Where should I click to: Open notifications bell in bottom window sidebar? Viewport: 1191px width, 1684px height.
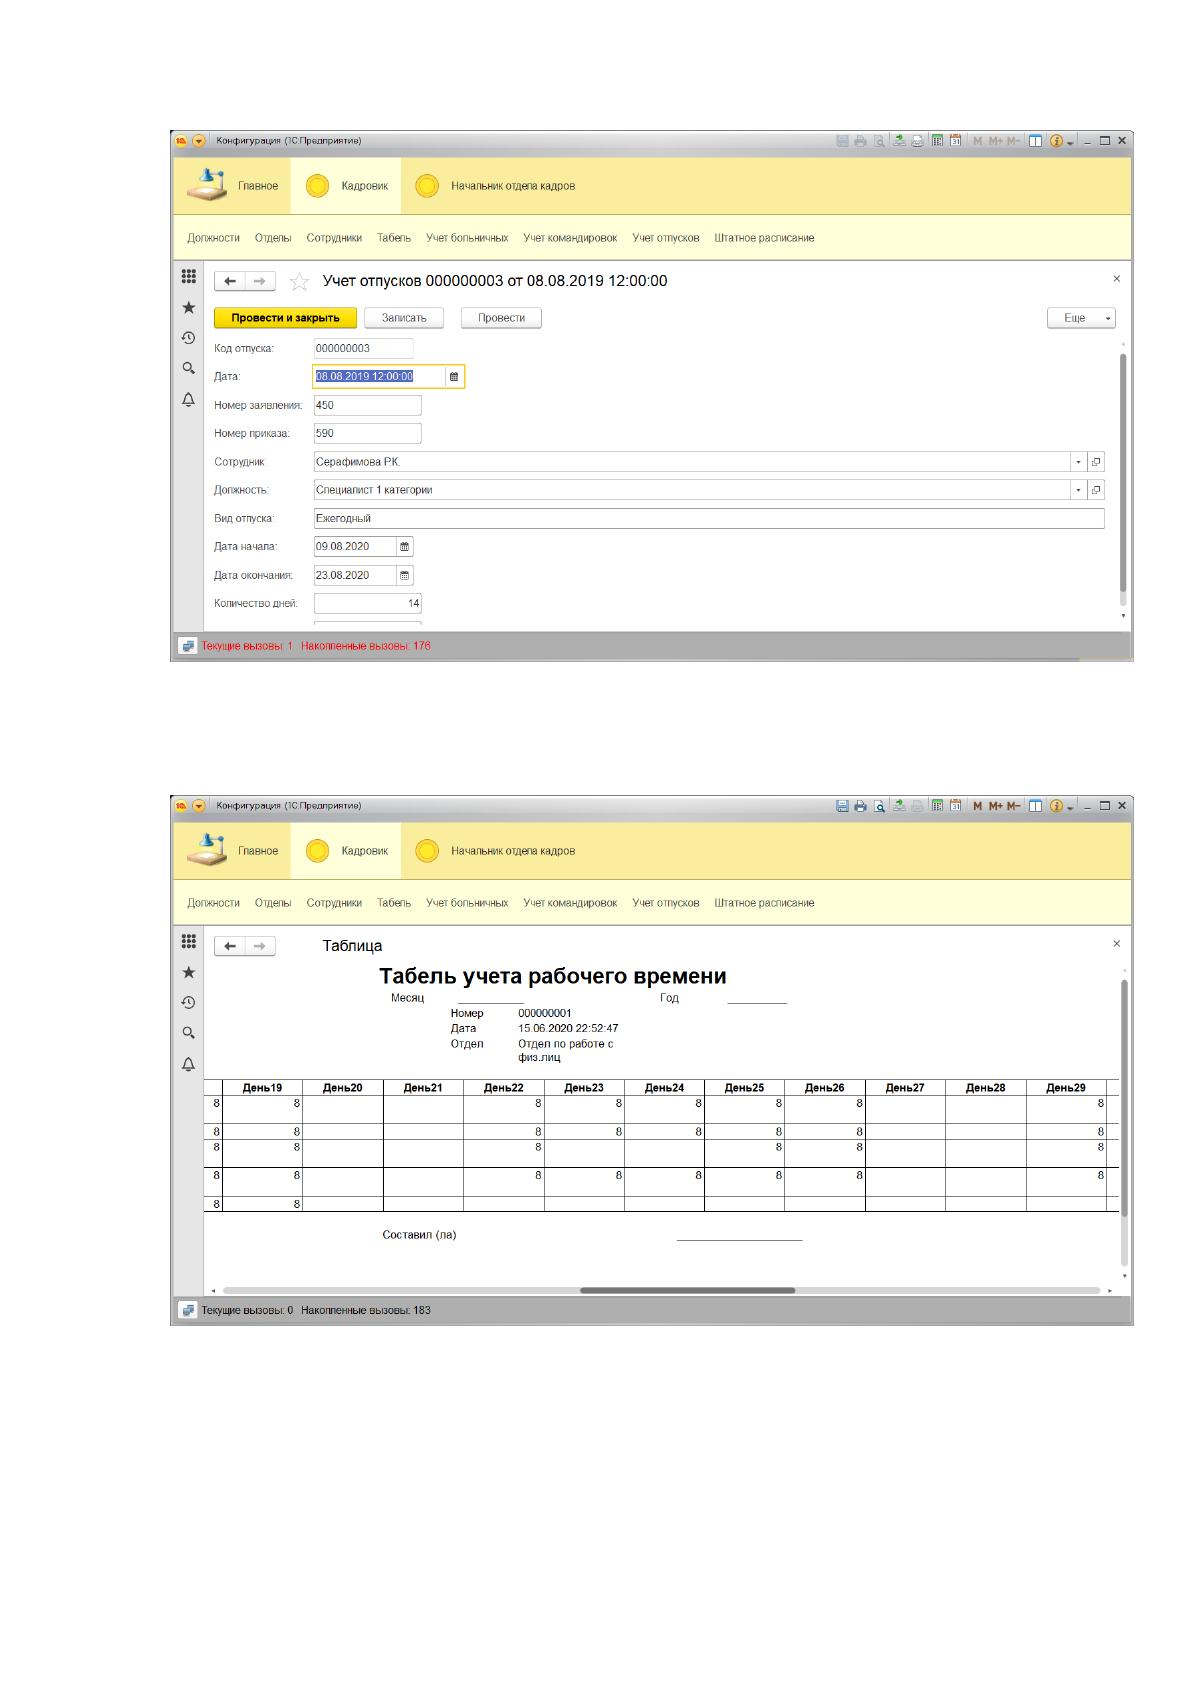188,1064
